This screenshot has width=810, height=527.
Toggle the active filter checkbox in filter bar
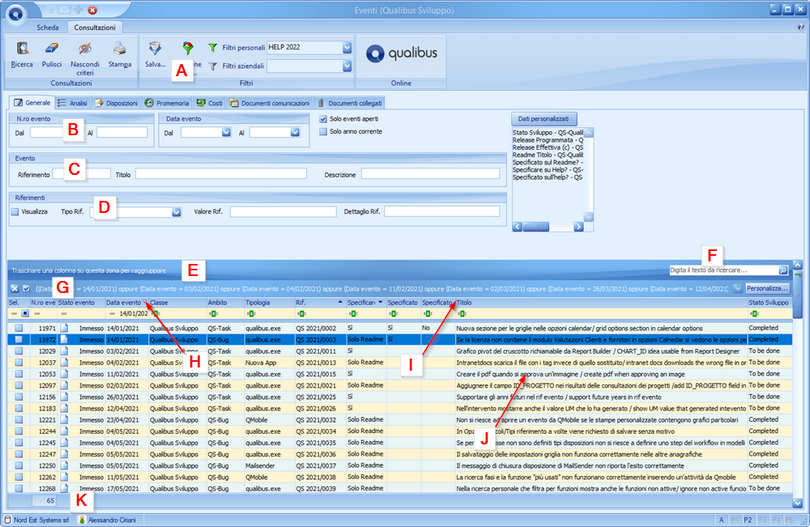[26, 289]
